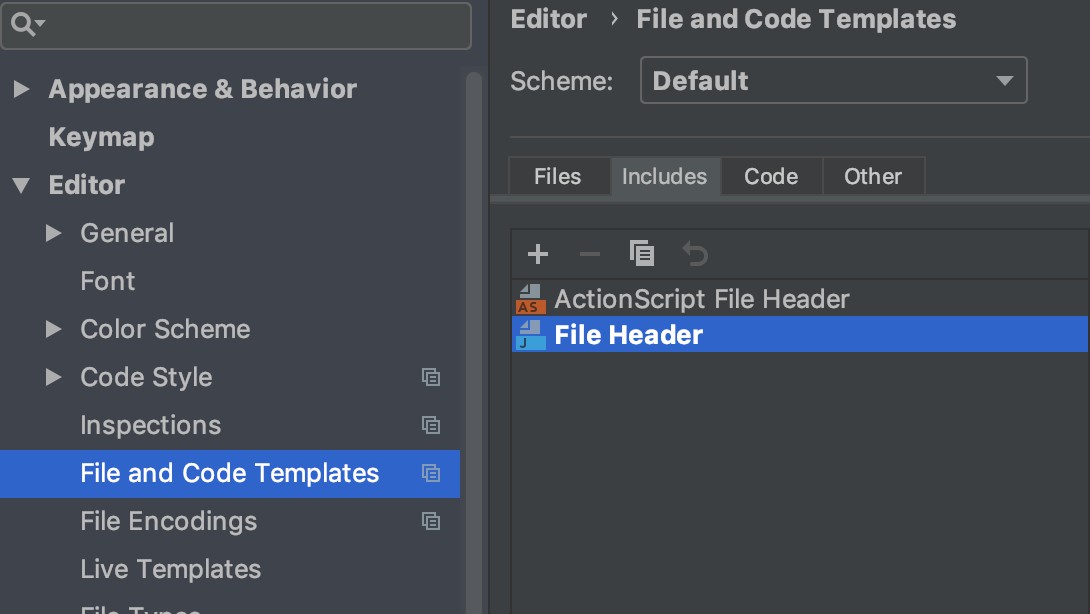
Task: Click the ActionScript File Header file icon
Action: tap(530, 299)
